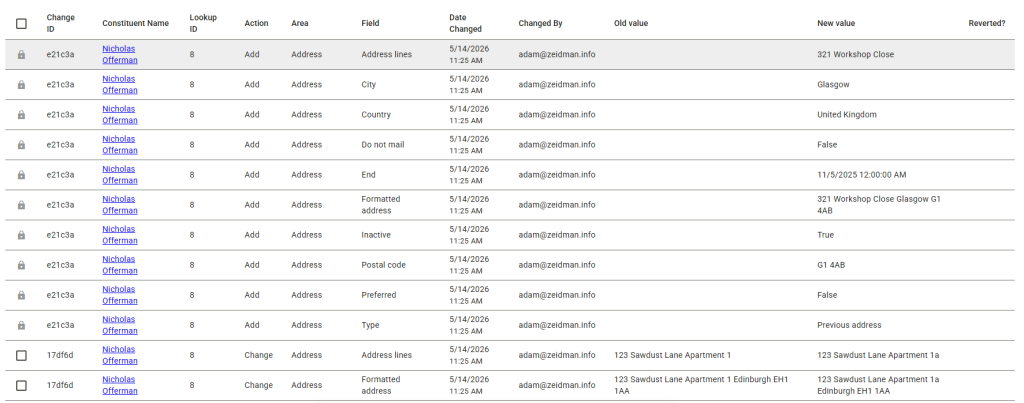Click the Reverted? column header

tap(986, 24)
